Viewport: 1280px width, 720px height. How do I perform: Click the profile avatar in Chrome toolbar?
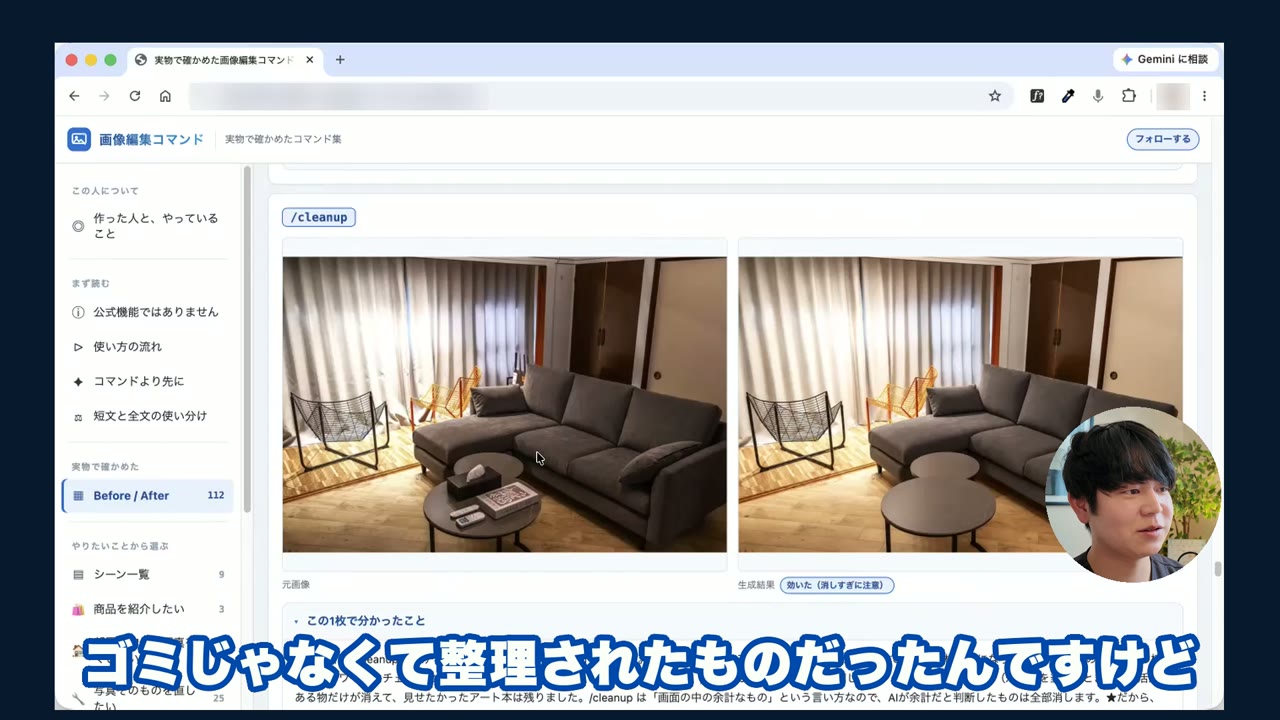point(1172,96)
